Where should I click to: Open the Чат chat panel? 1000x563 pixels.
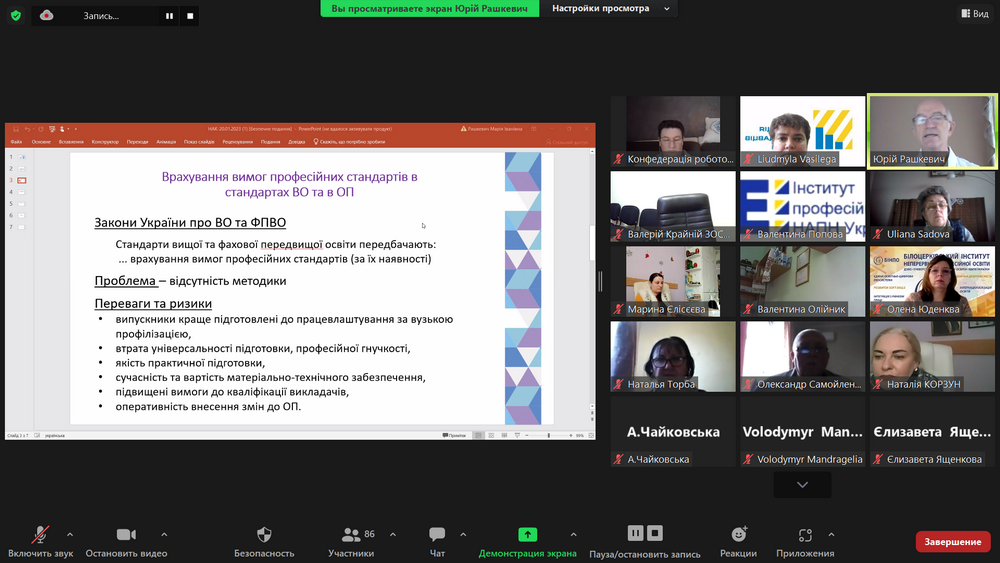click(438, 534)
